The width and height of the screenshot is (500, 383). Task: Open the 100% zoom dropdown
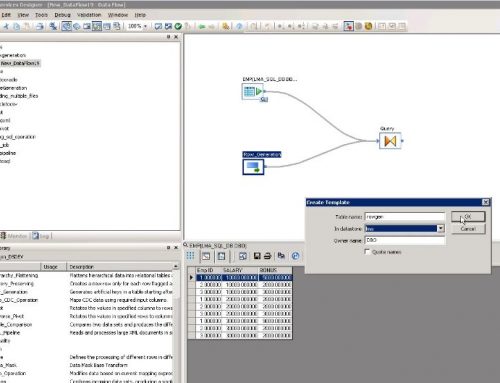click(145, 26)
